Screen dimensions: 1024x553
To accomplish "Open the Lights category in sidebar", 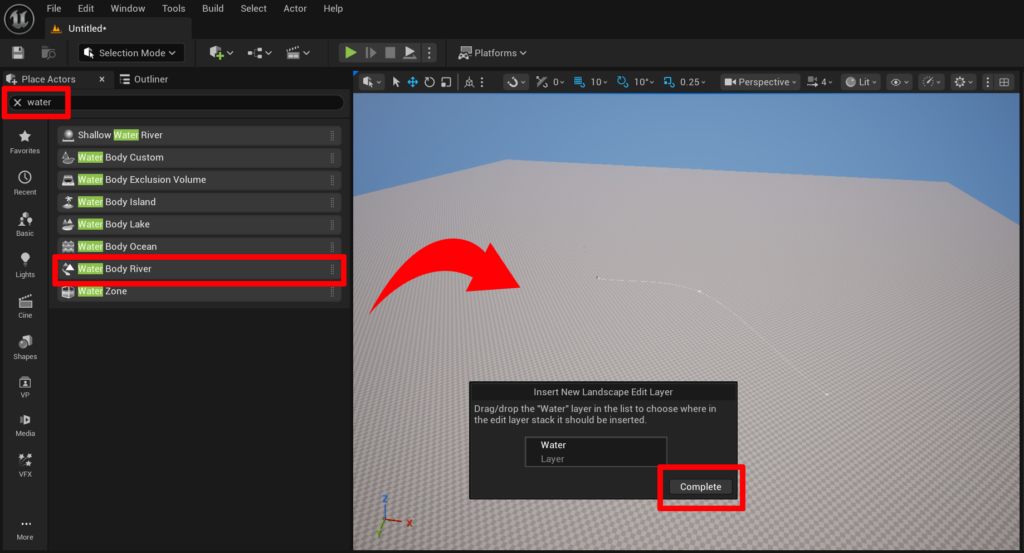I will coord(25,265).
